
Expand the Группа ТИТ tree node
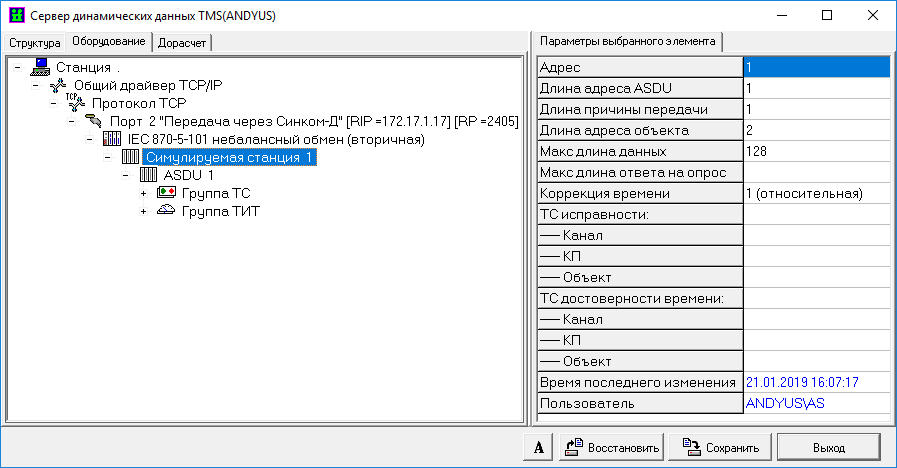coord(144,211)
